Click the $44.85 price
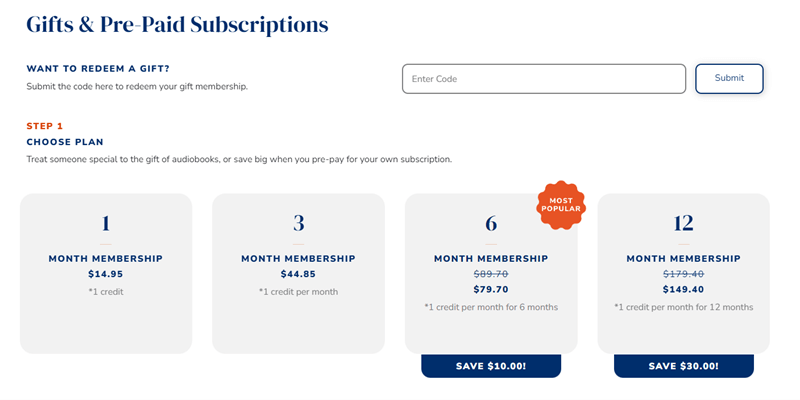This screenshot has height=400, width=800. tap(298, 274)
